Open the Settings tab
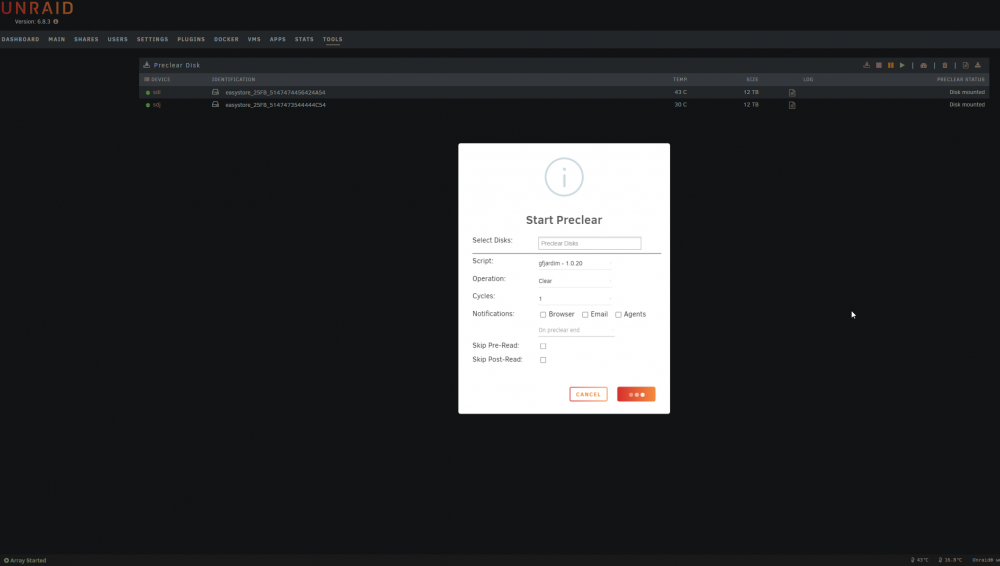 point(152,39)
